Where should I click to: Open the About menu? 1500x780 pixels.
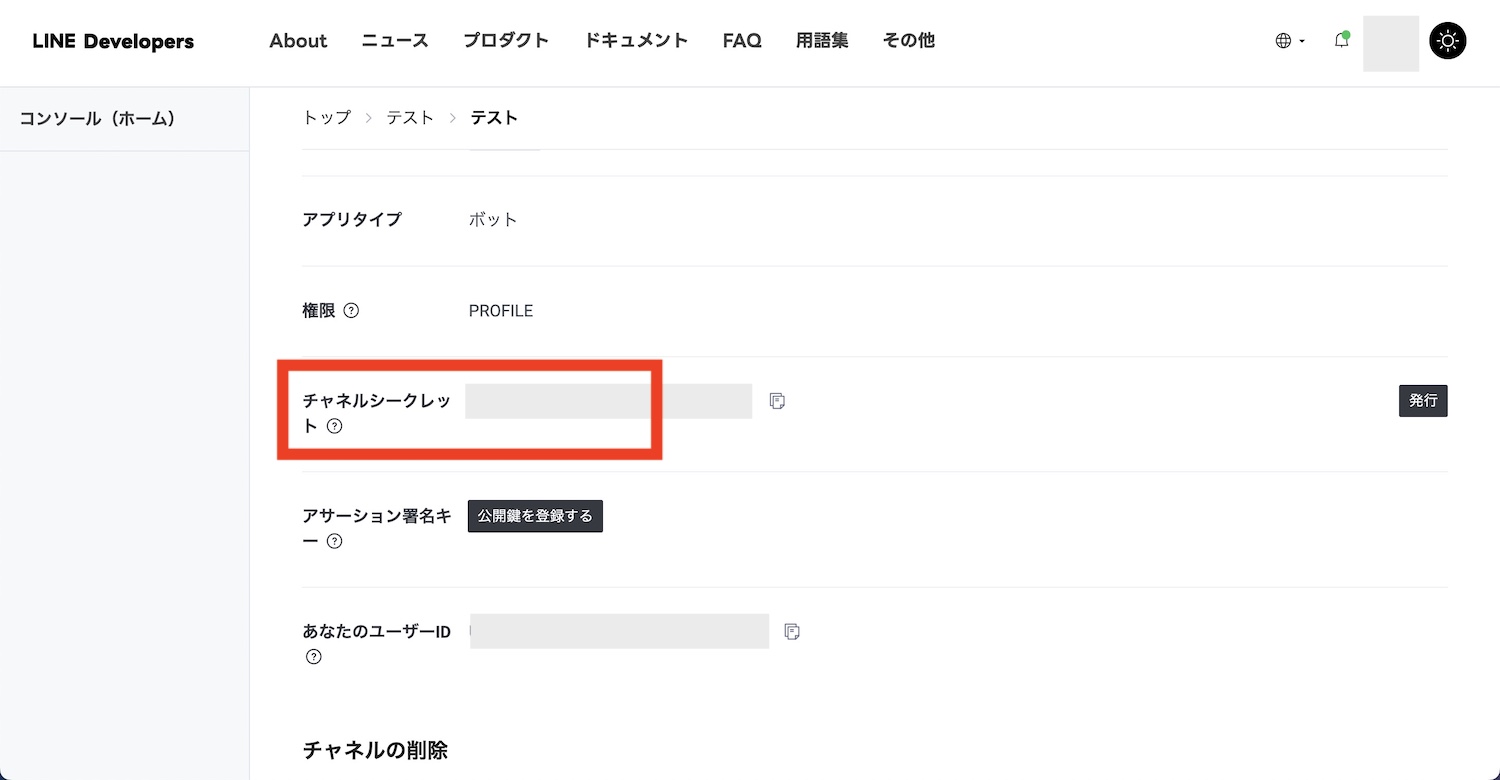point(298,41)
